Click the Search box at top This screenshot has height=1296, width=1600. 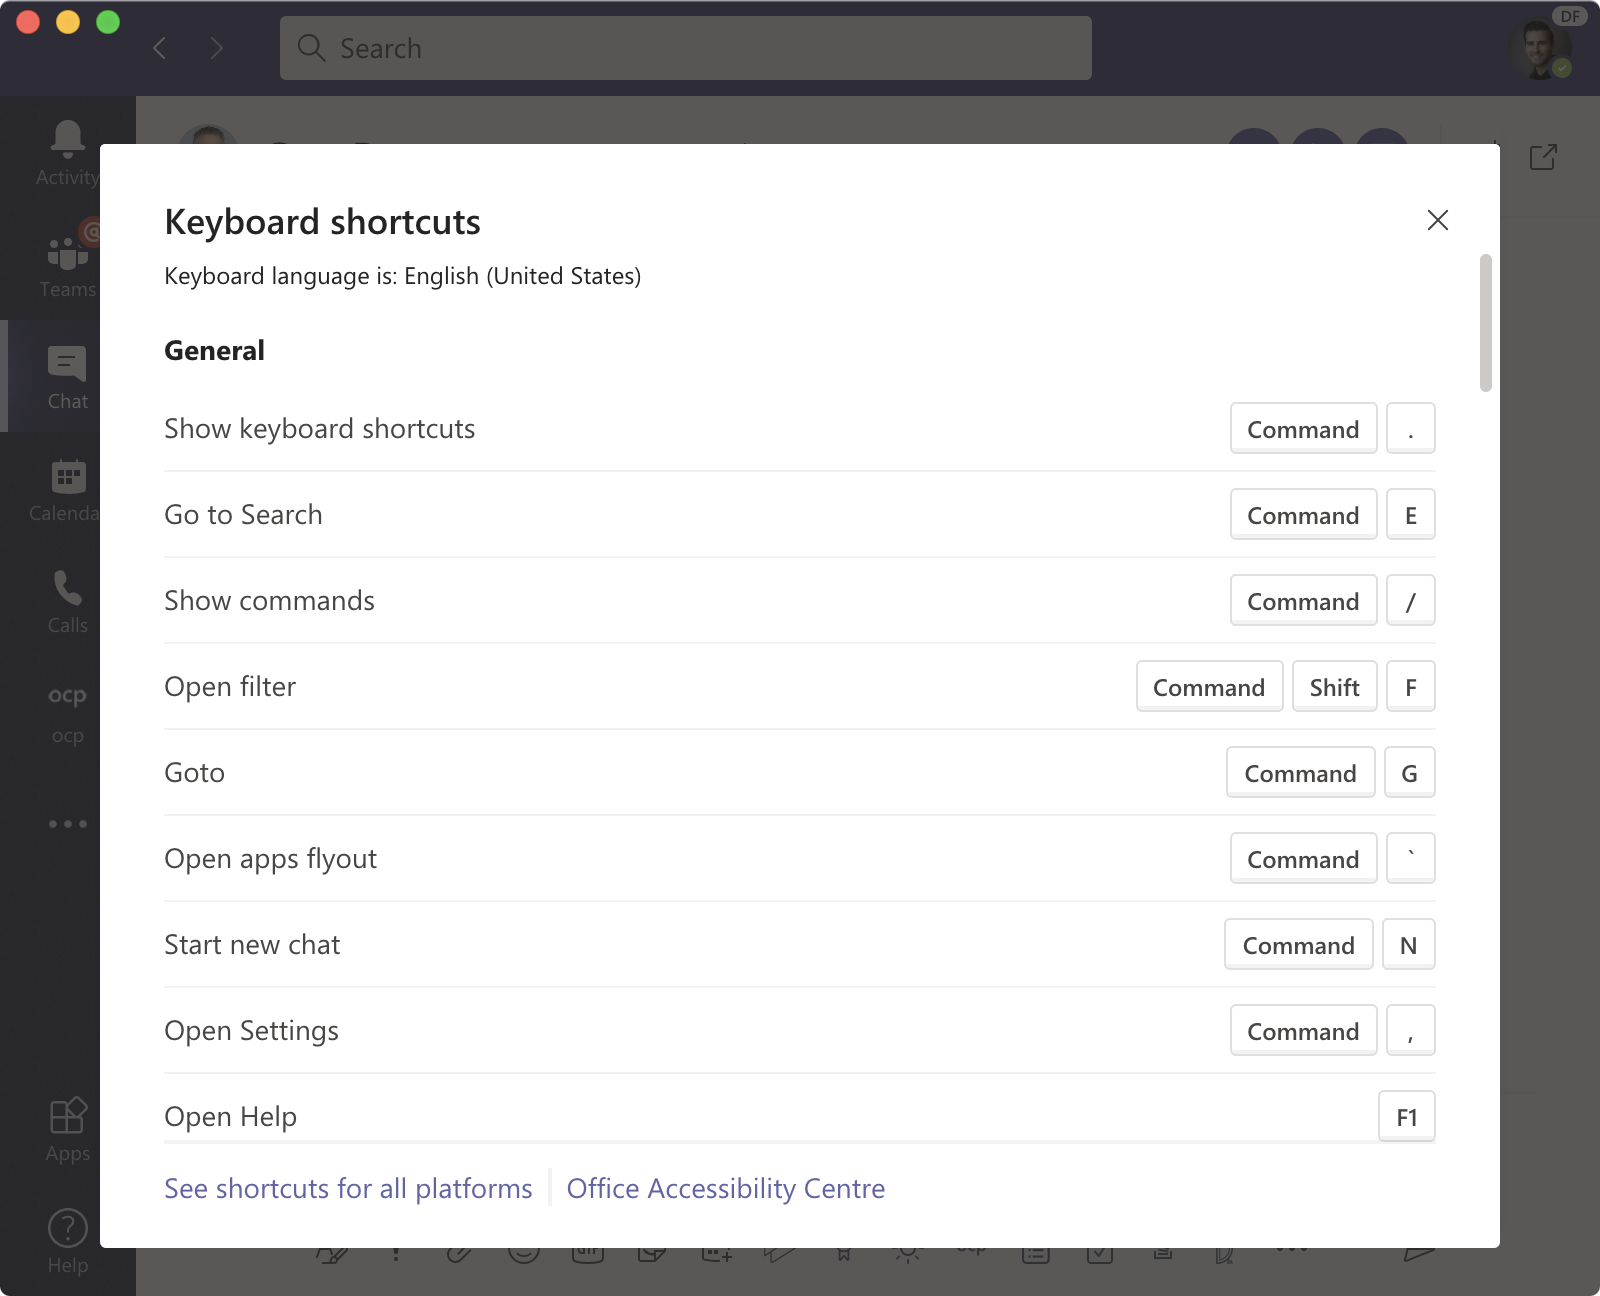[686, 48]
